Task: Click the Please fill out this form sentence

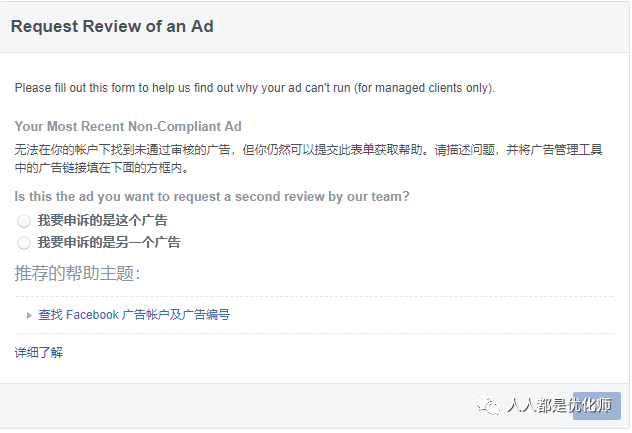Action: tap(255, 88)
